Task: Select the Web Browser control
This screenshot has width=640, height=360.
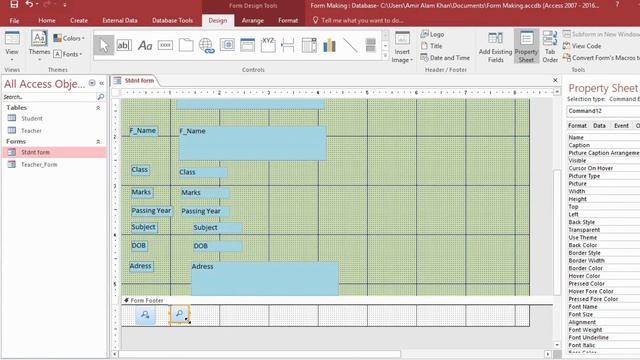Action: (227, 45)
